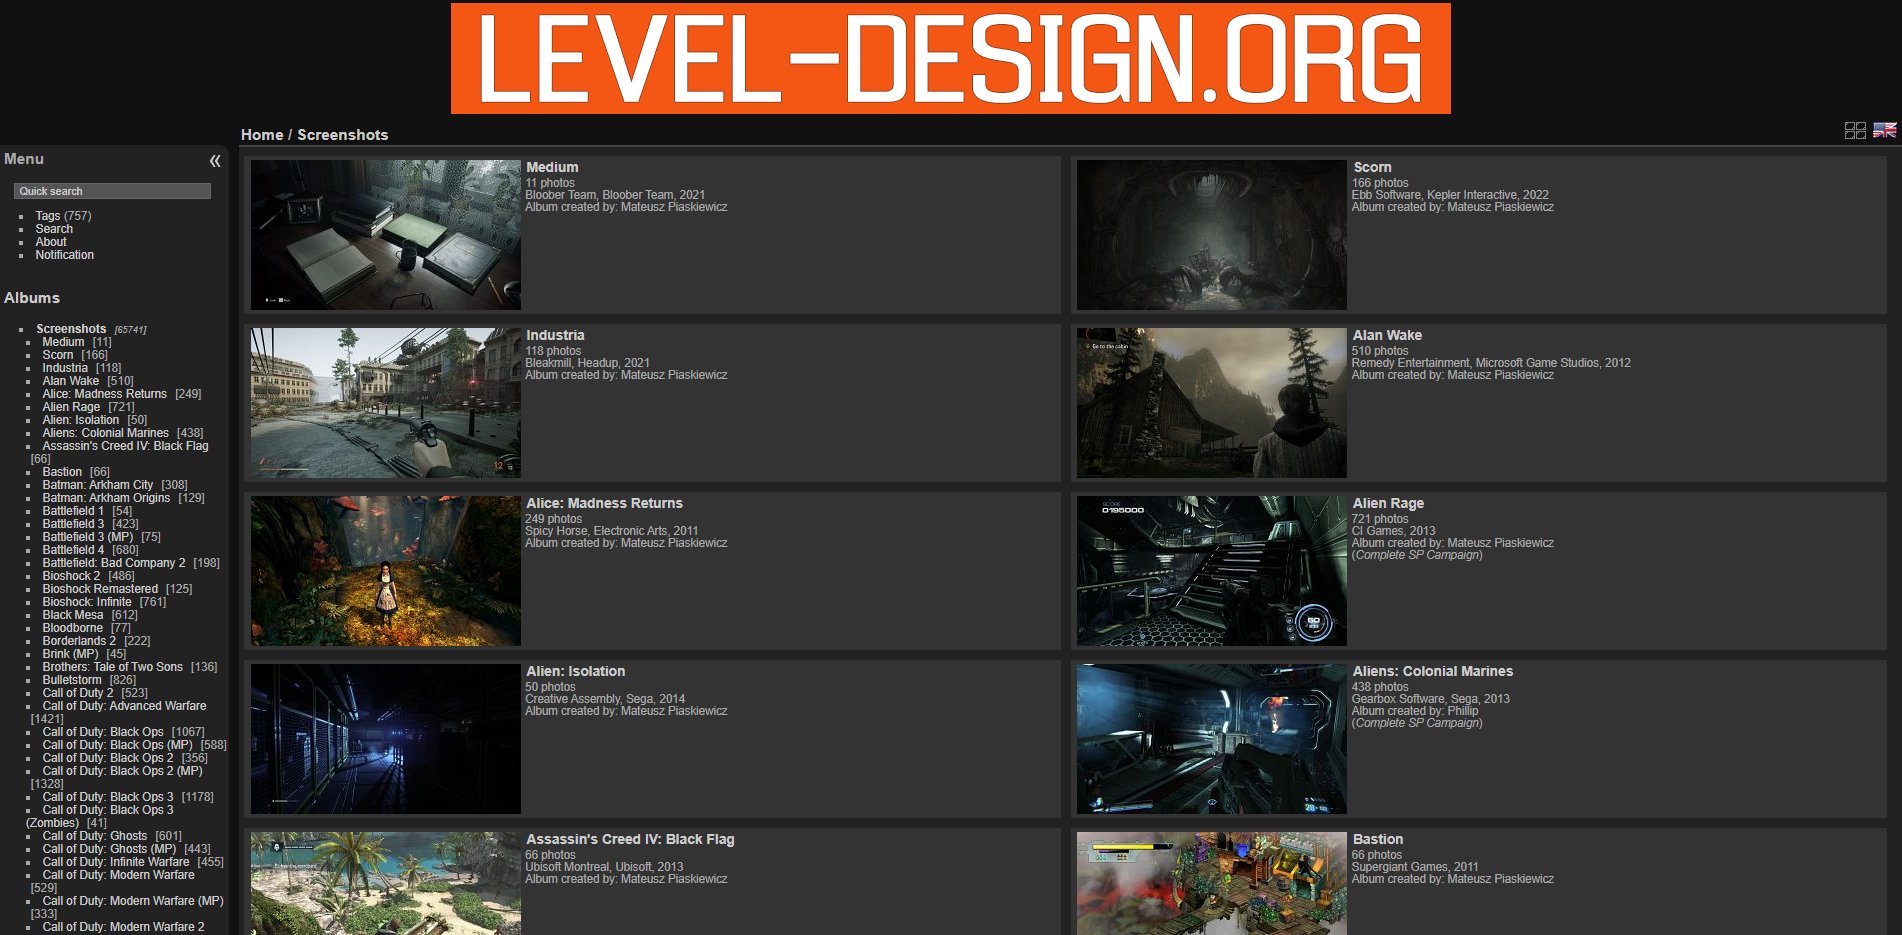Focus the Quick search field
This screenshot has height=935, width=1902.
(112, 191)
